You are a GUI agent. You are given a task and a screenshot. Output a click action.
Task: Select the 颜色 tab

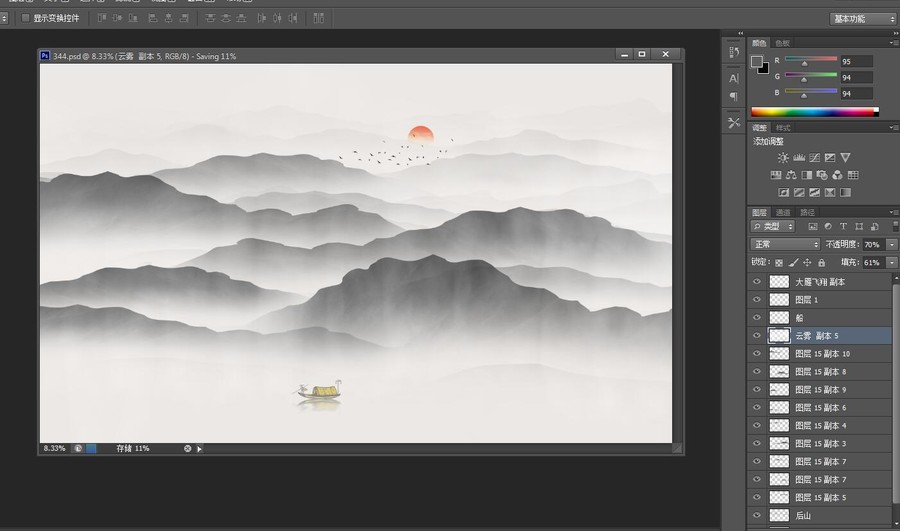click(x=759, y=43)
